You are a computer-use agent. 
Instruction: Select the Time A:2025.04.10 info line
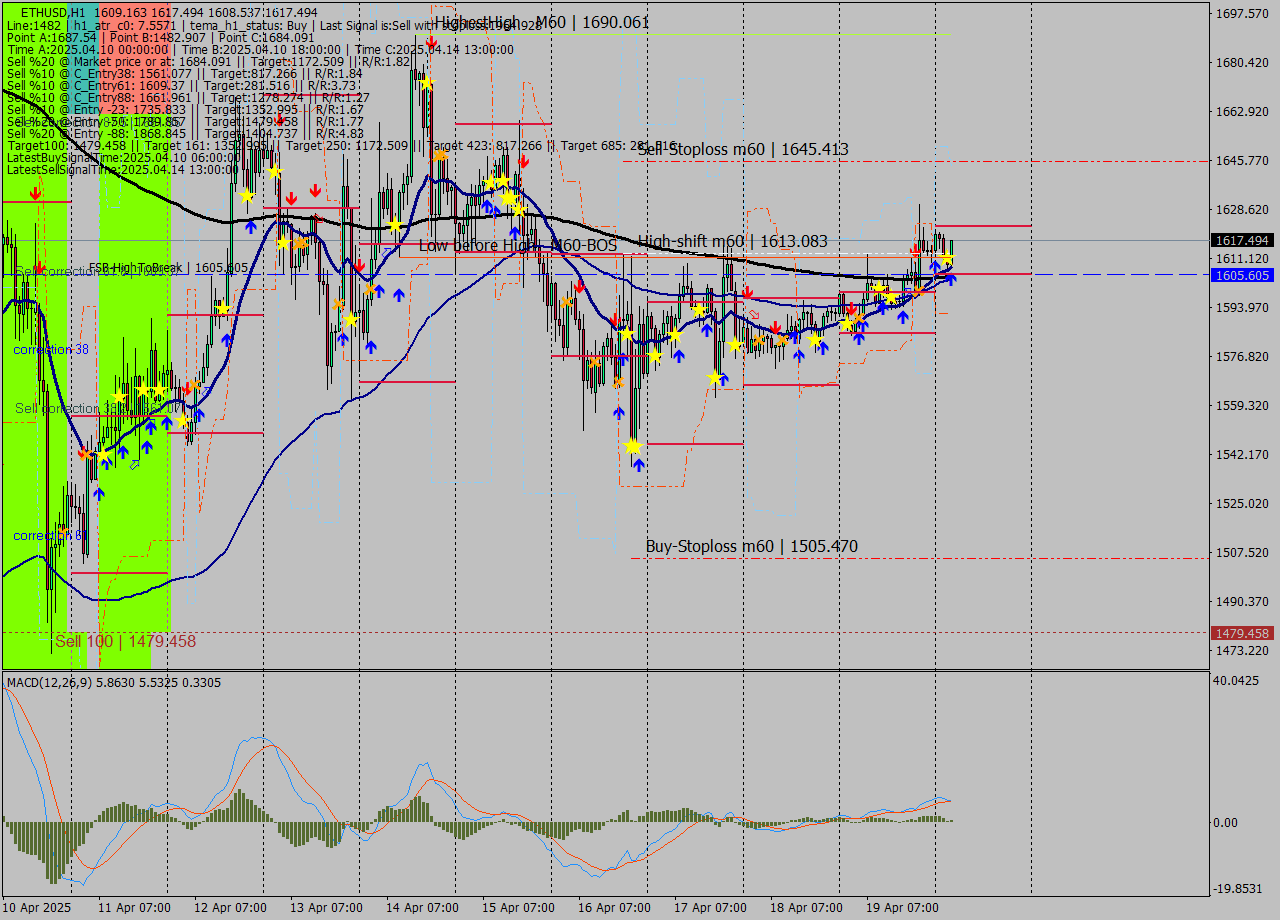click(x=260, y=49)
